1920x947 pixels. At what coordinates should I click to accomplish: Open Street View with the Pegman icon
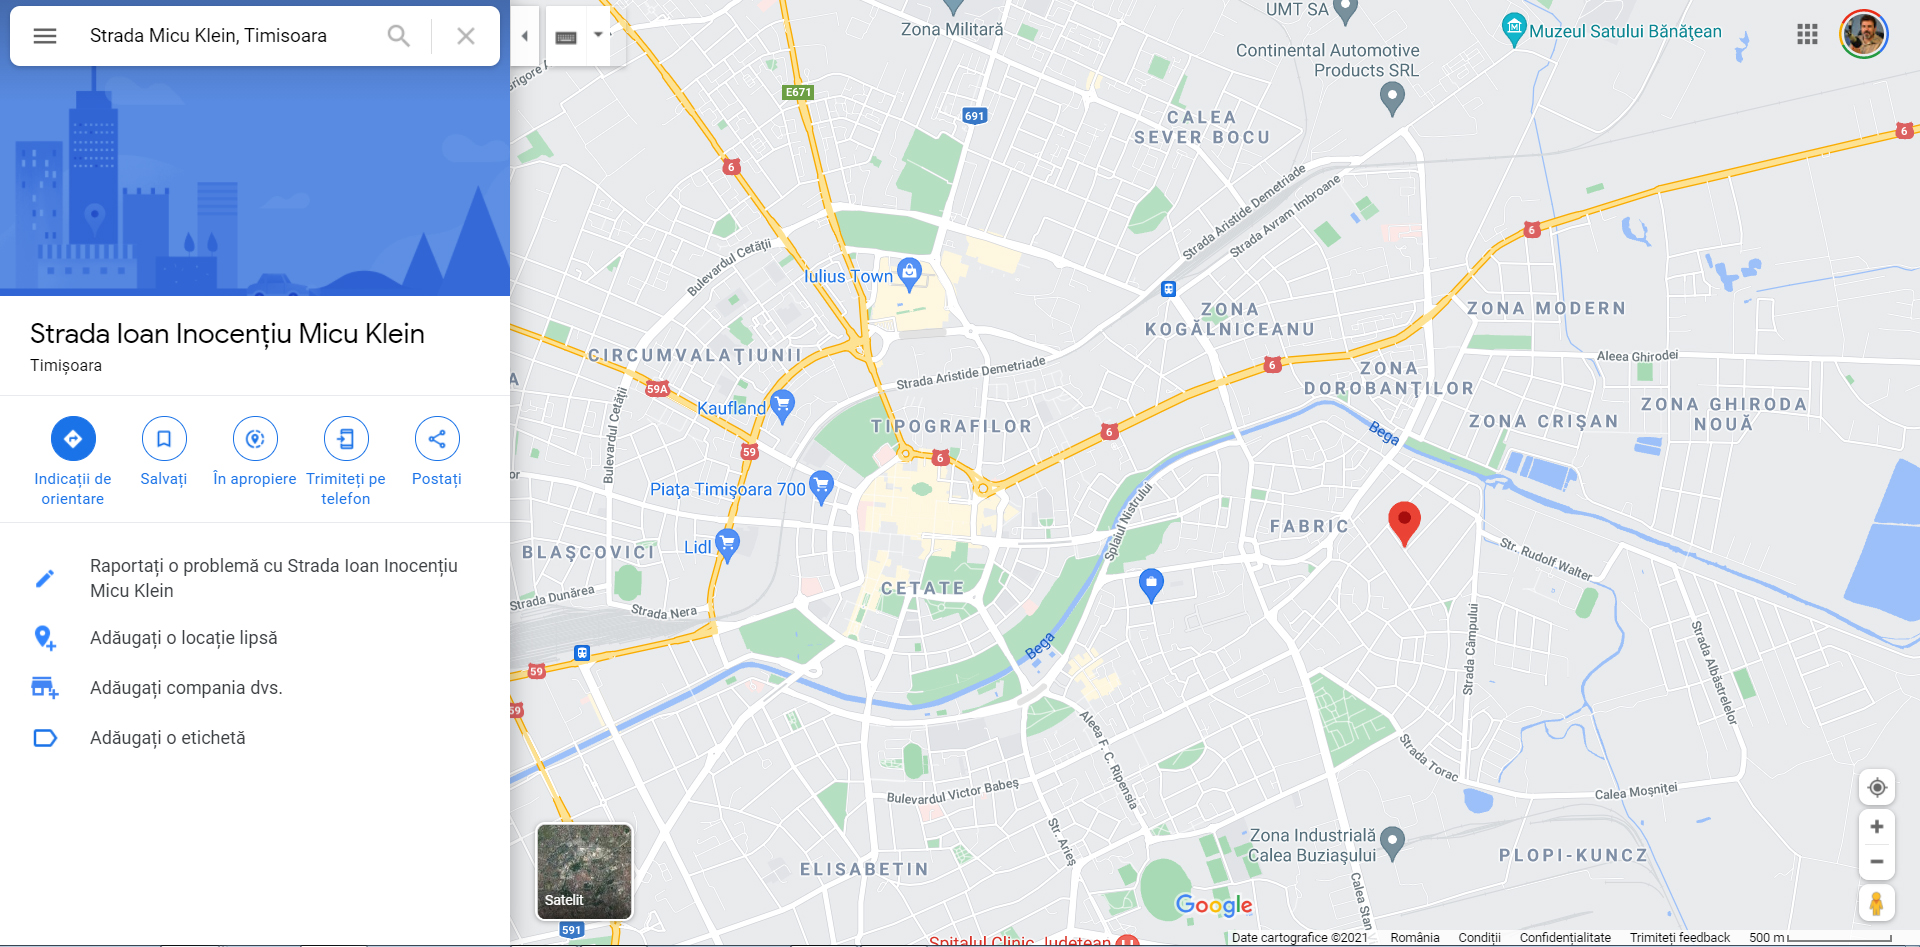[1877, 903]
